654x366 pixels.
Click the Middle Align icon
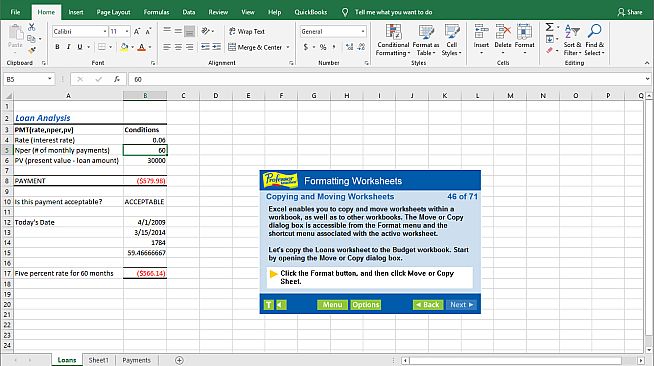pyautogui.click(x=178, y=31)
